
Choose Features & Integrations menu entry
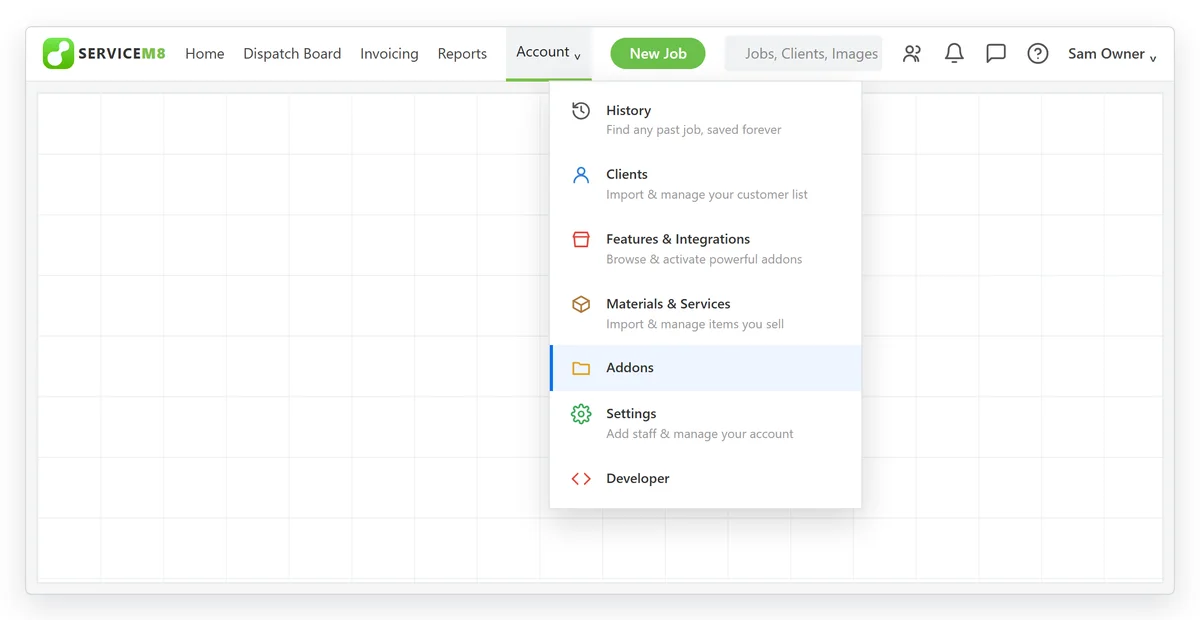point(705,248)
